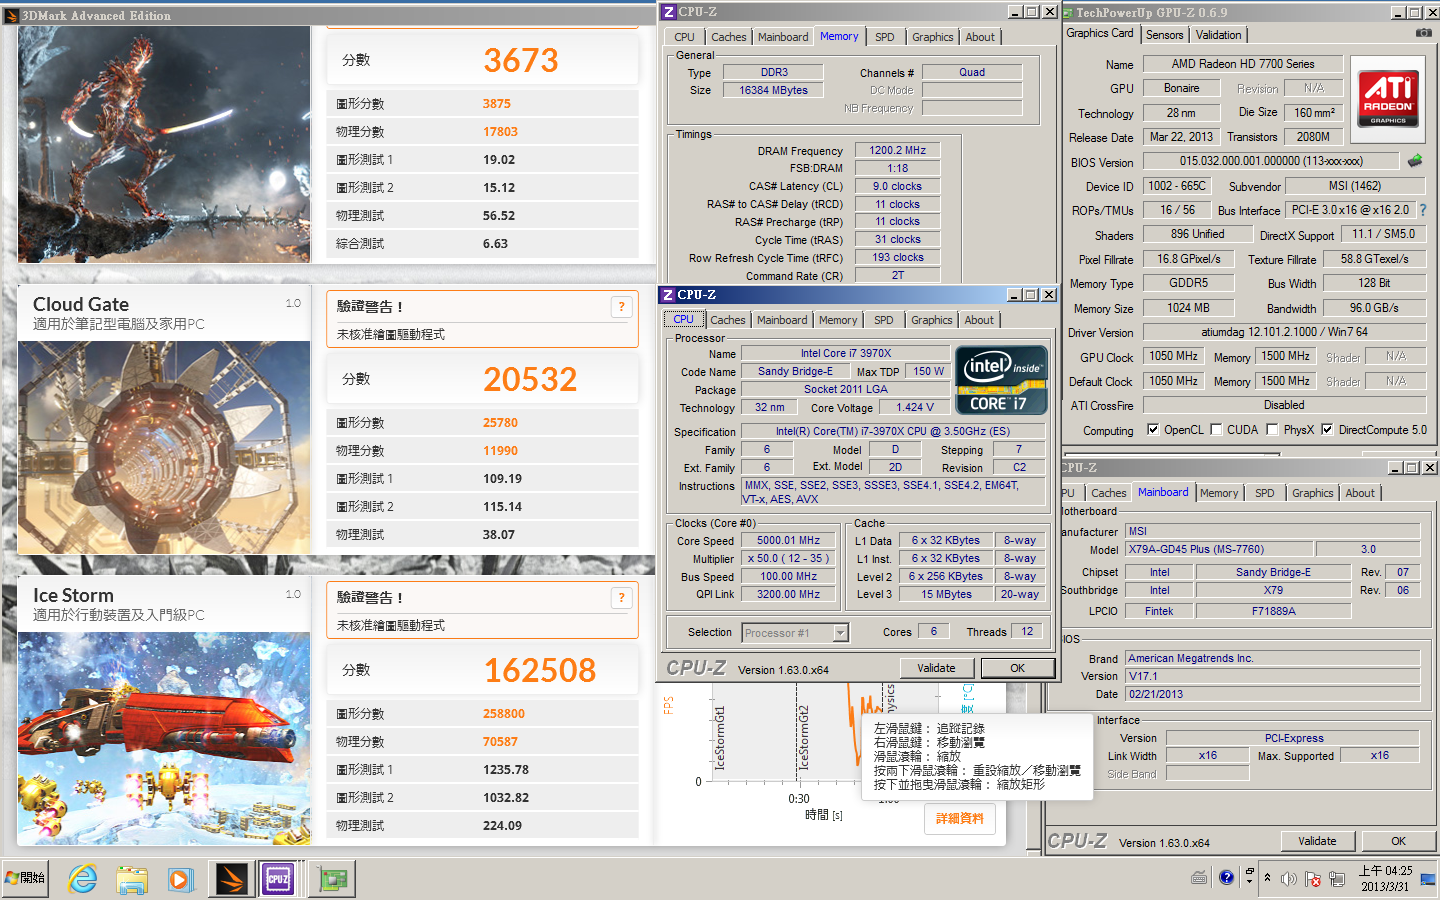Click CPU-Z Memory window title bar icon
This screenshot has height=900, width=1440.
[x=668, y=11]
